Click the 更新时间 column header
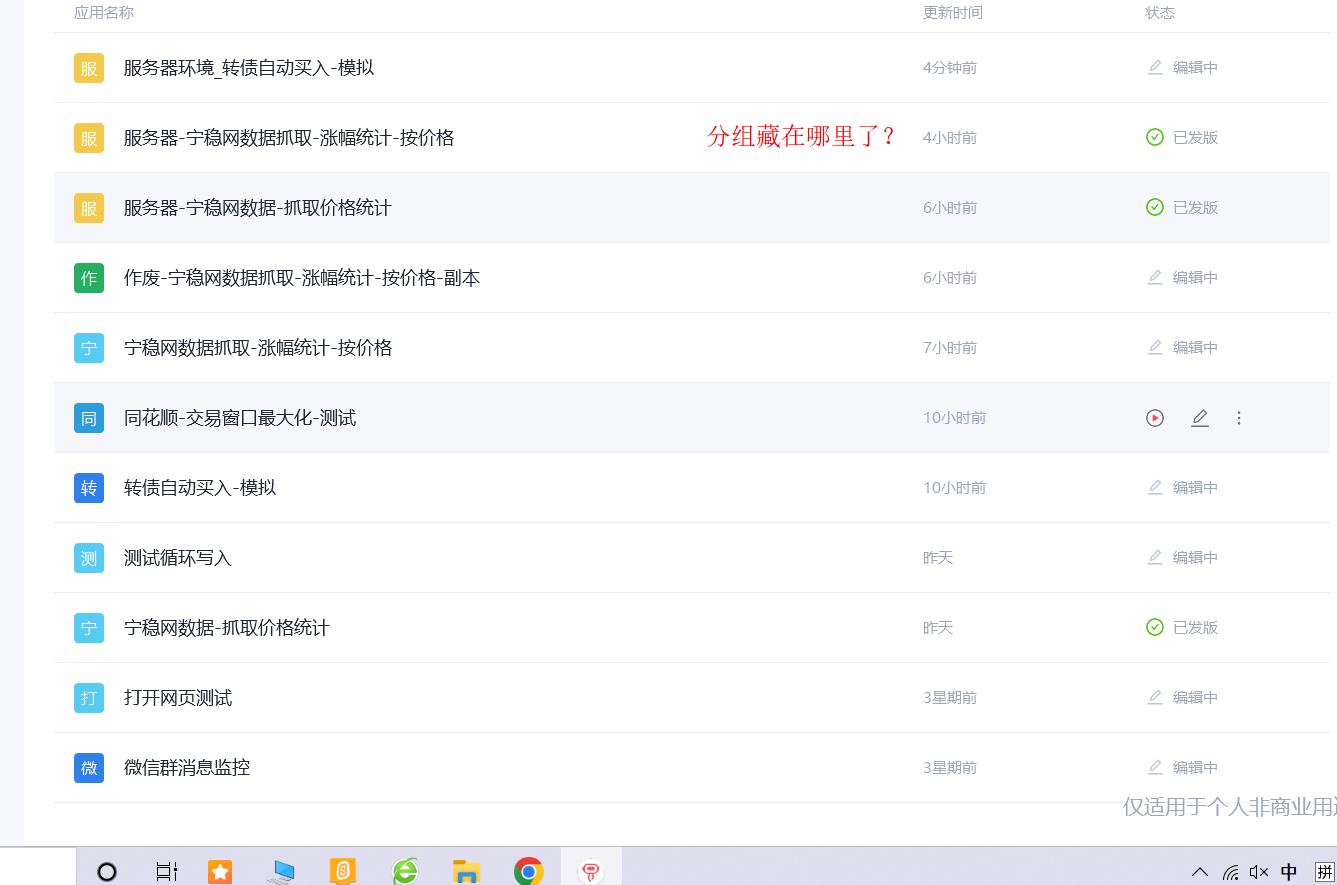This screenshot has height=885, width=1337. point(953,13)
